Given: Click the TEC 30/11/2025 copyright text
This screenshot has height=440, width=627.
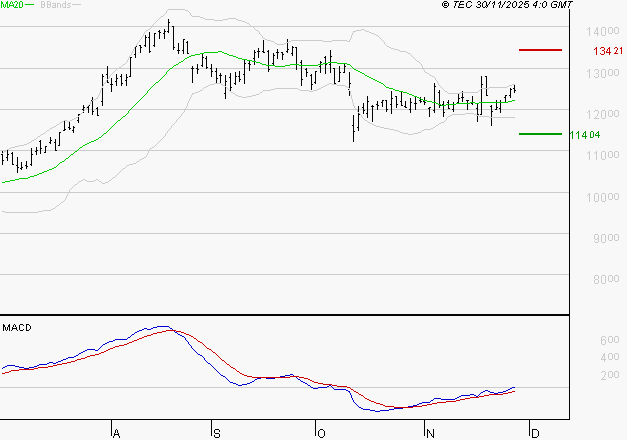Looking at the screenshot, I should coord(507,5).
